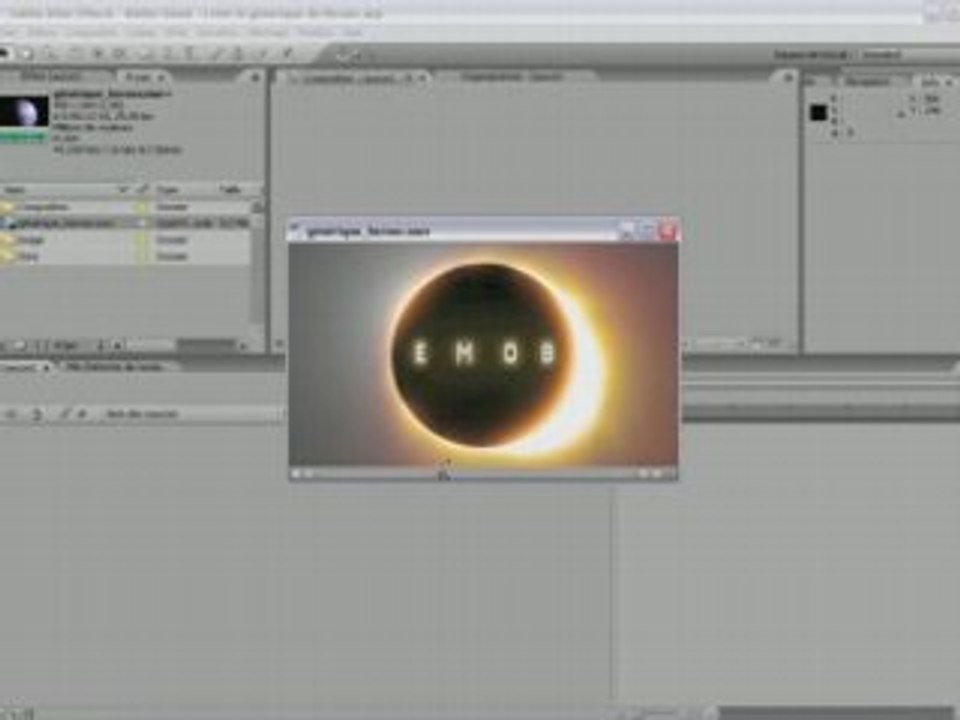Select the Rotation tool in the toolbar
The height and width of the screenshot is (720, 960).
click(75, 54)
